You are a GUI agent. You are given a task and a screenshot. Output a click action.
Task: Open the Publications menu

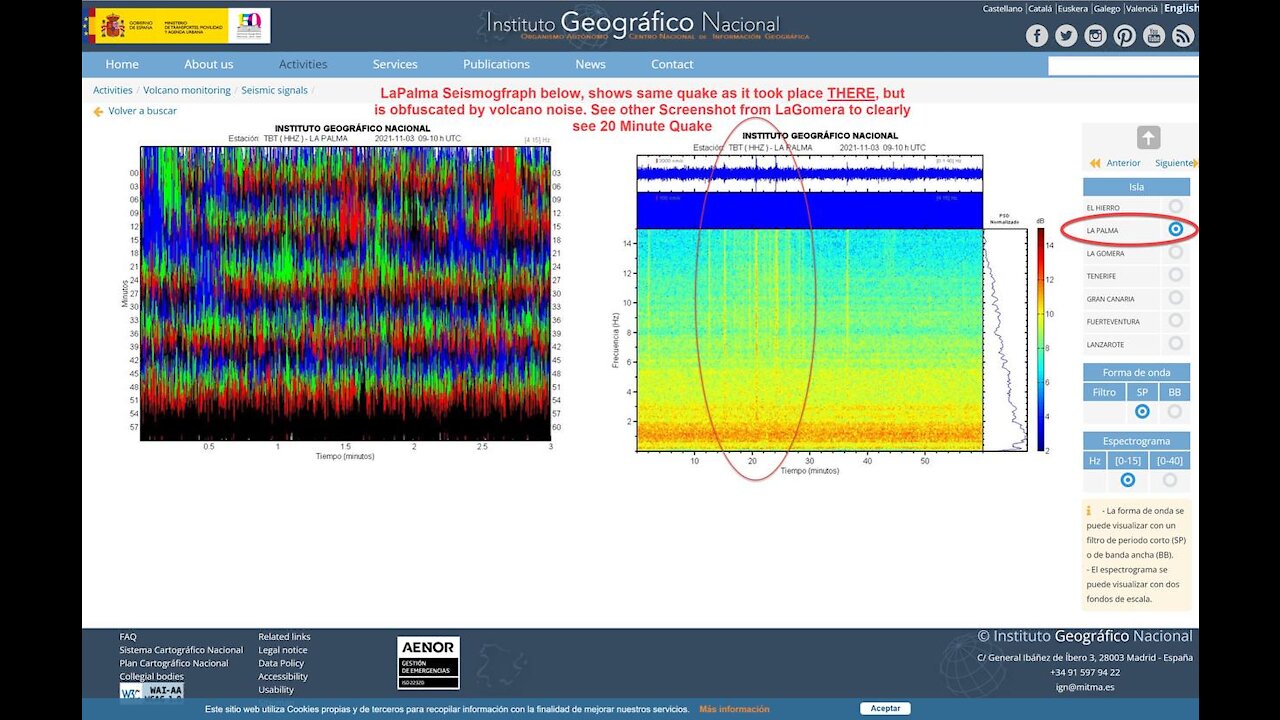[496, 64]
